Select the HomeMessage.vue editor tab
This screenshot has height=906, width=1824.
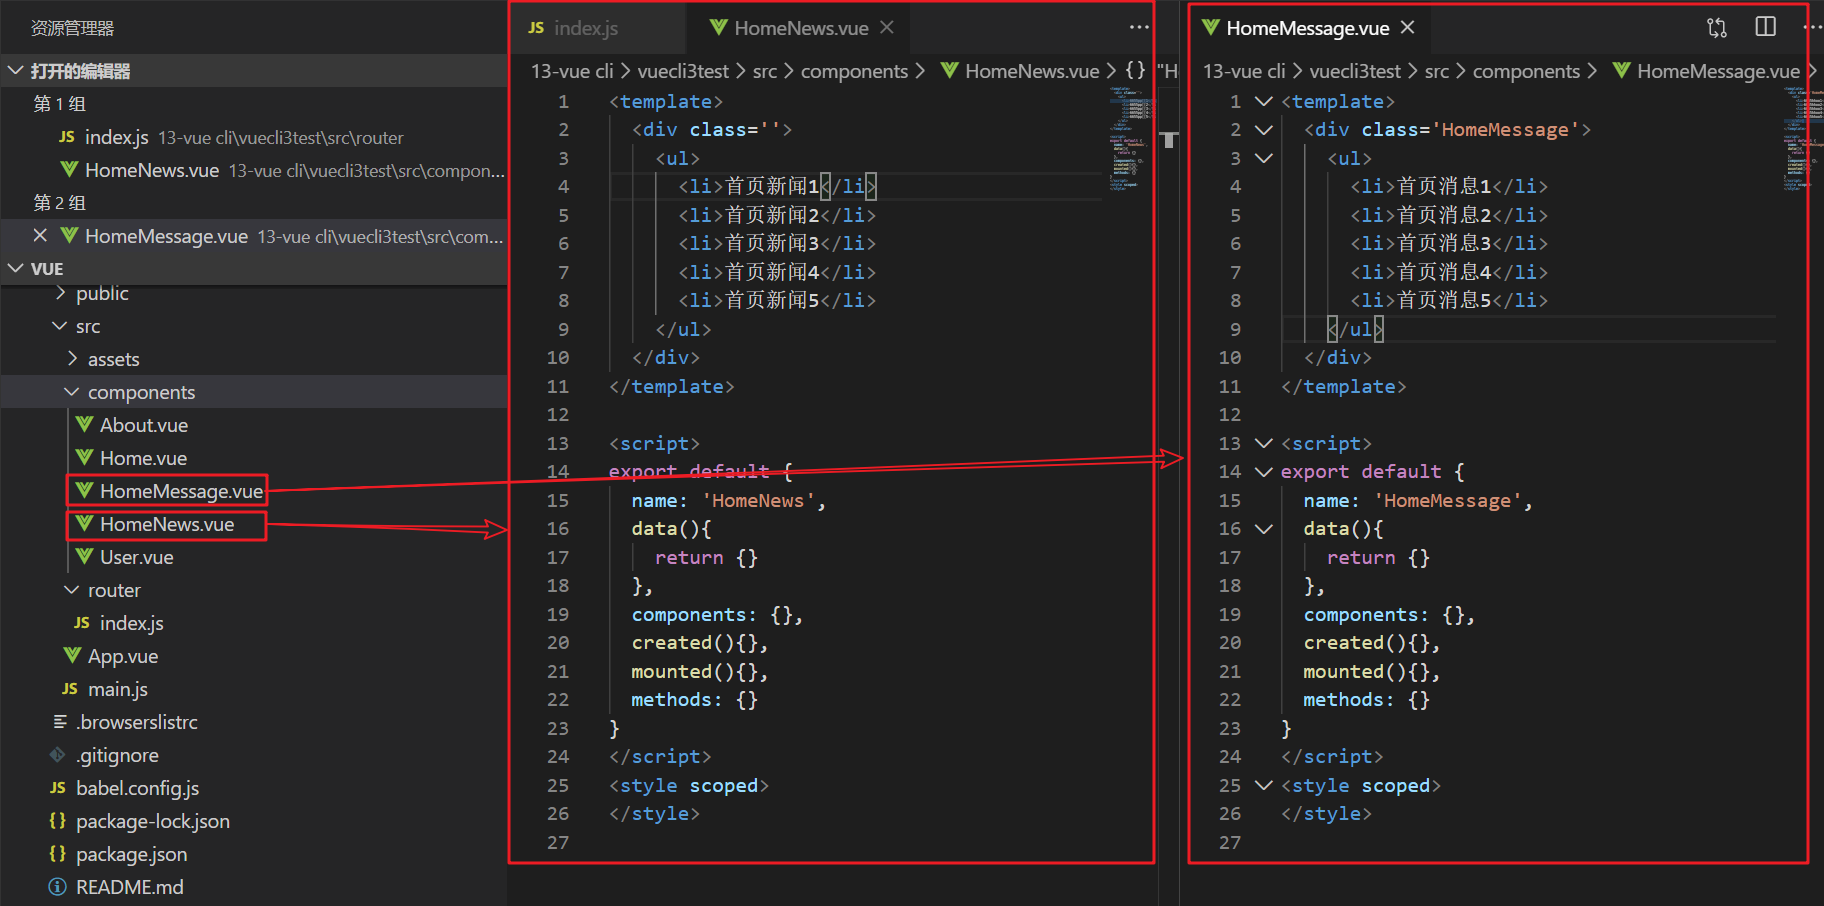coord(1310,28)
